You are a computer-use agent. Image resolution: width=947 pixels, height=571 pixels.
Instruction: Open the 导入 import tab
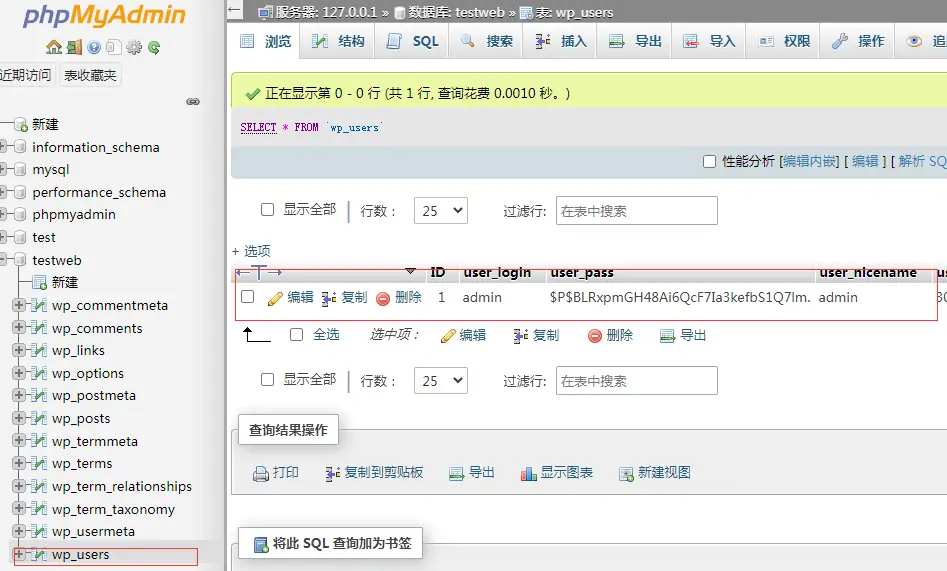point(709,41)
